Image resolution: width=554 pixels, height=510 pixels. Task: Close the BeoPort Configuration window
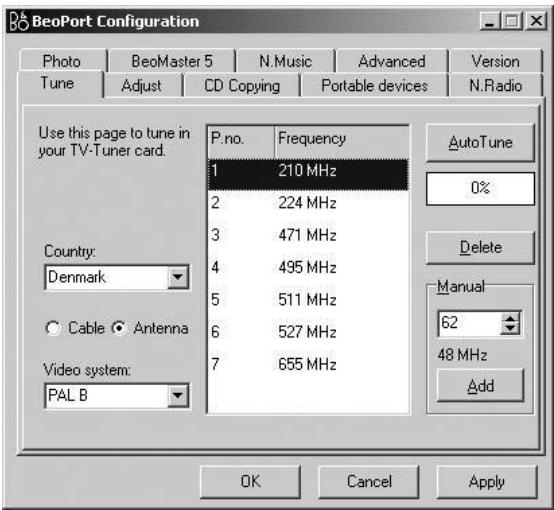(536, 21)
